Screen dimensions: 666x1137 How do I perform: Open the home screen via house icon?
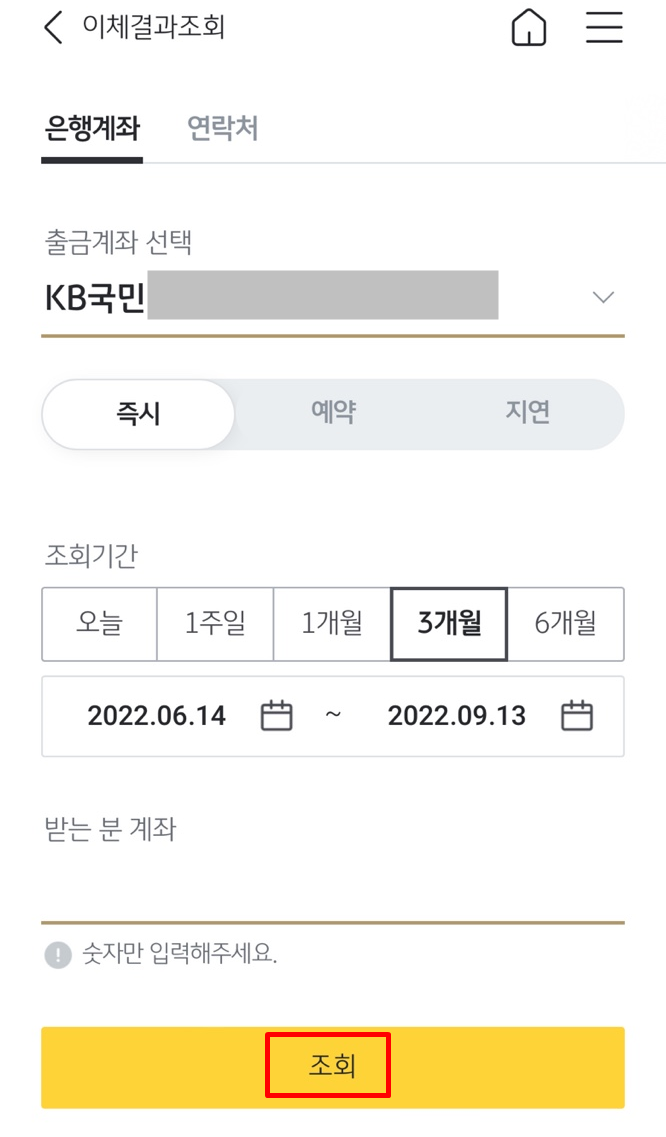528,28
